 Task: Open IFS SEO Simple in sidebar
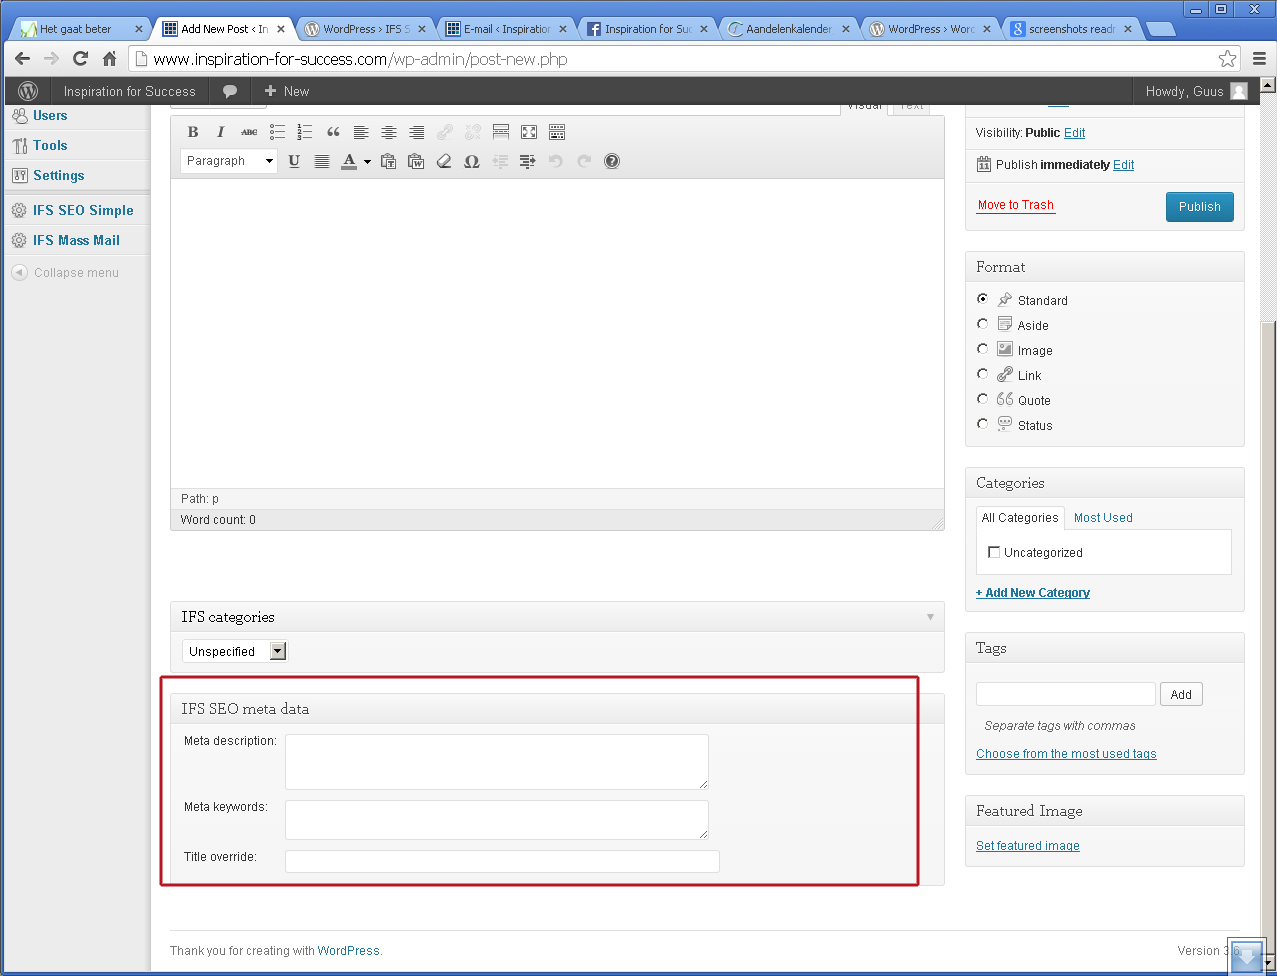point(83,210)
